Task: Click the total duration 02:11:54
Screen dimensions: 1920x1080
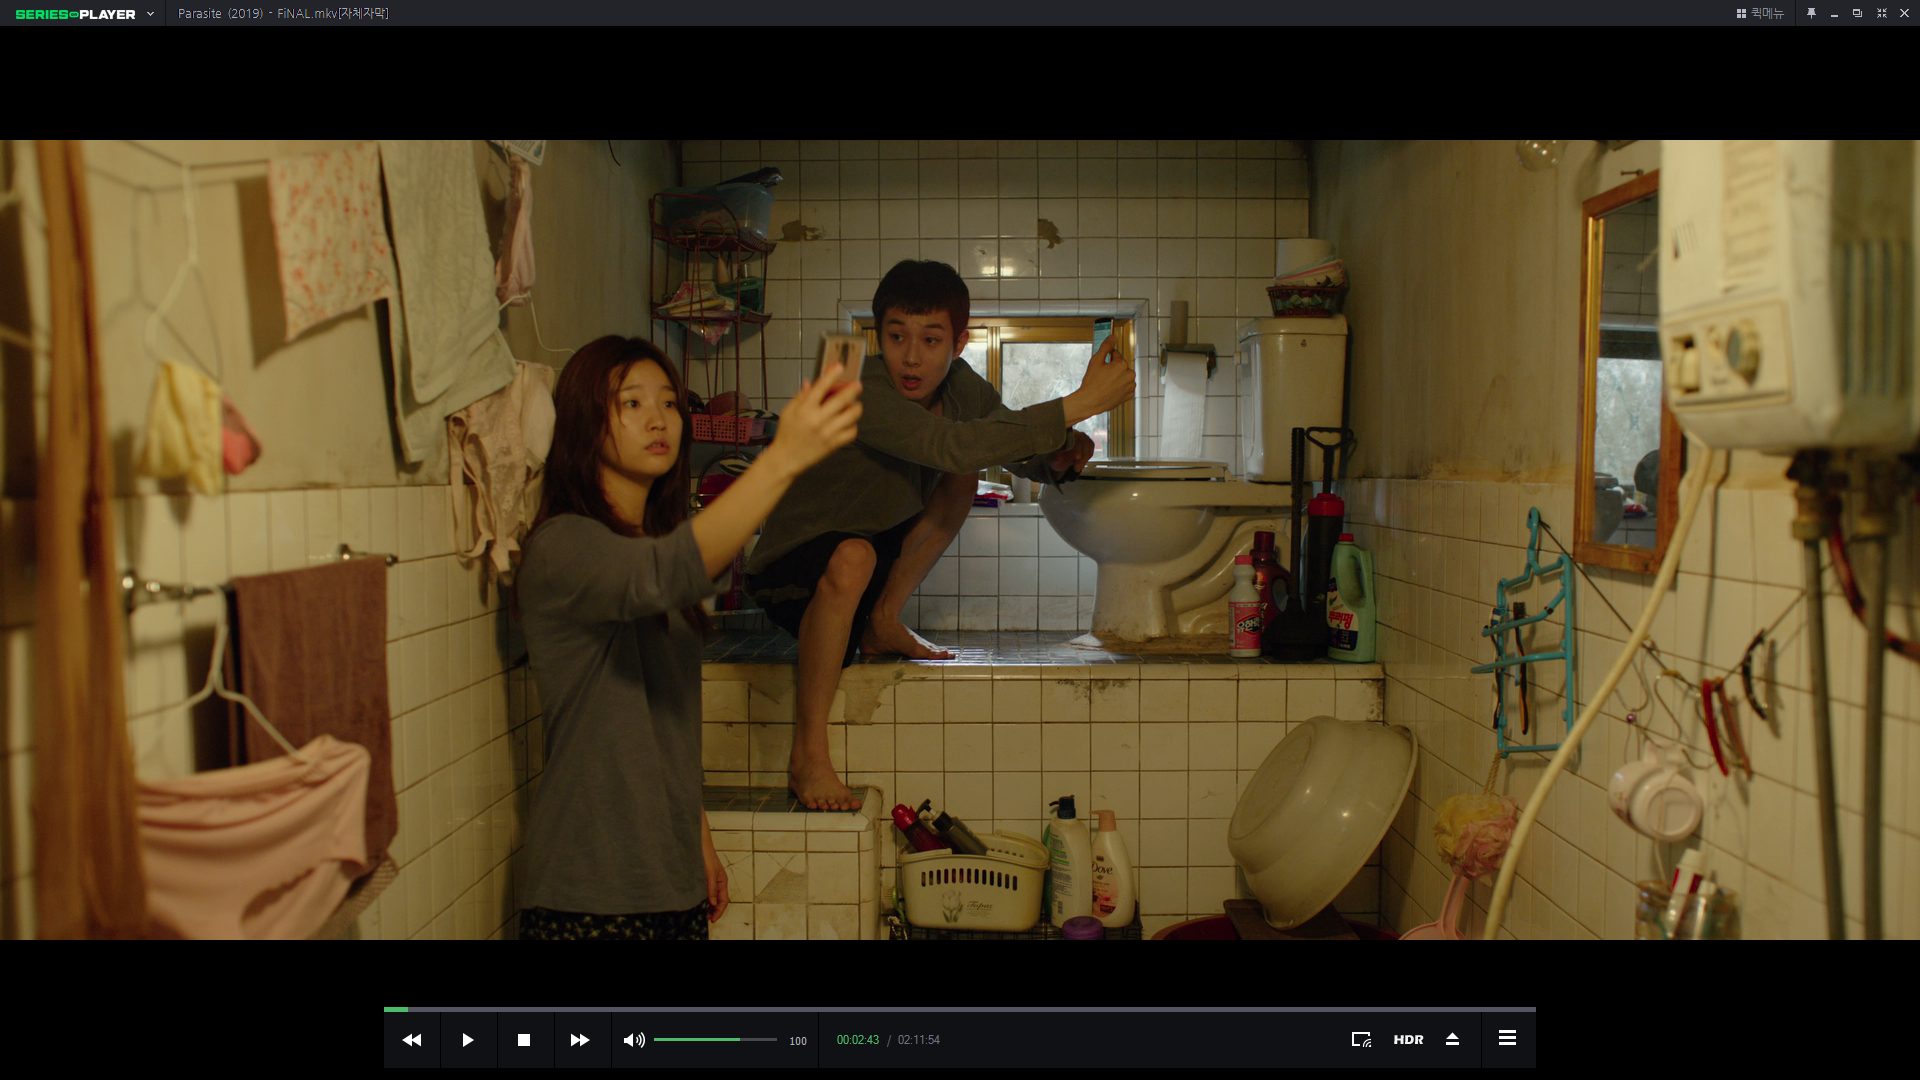Action: 919,1040
